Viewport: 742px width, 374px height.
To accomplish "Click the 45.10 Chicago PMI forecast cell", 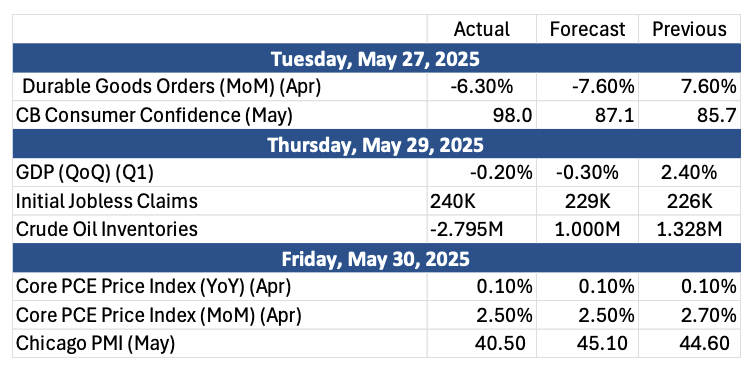I will [x=587, y=344].
